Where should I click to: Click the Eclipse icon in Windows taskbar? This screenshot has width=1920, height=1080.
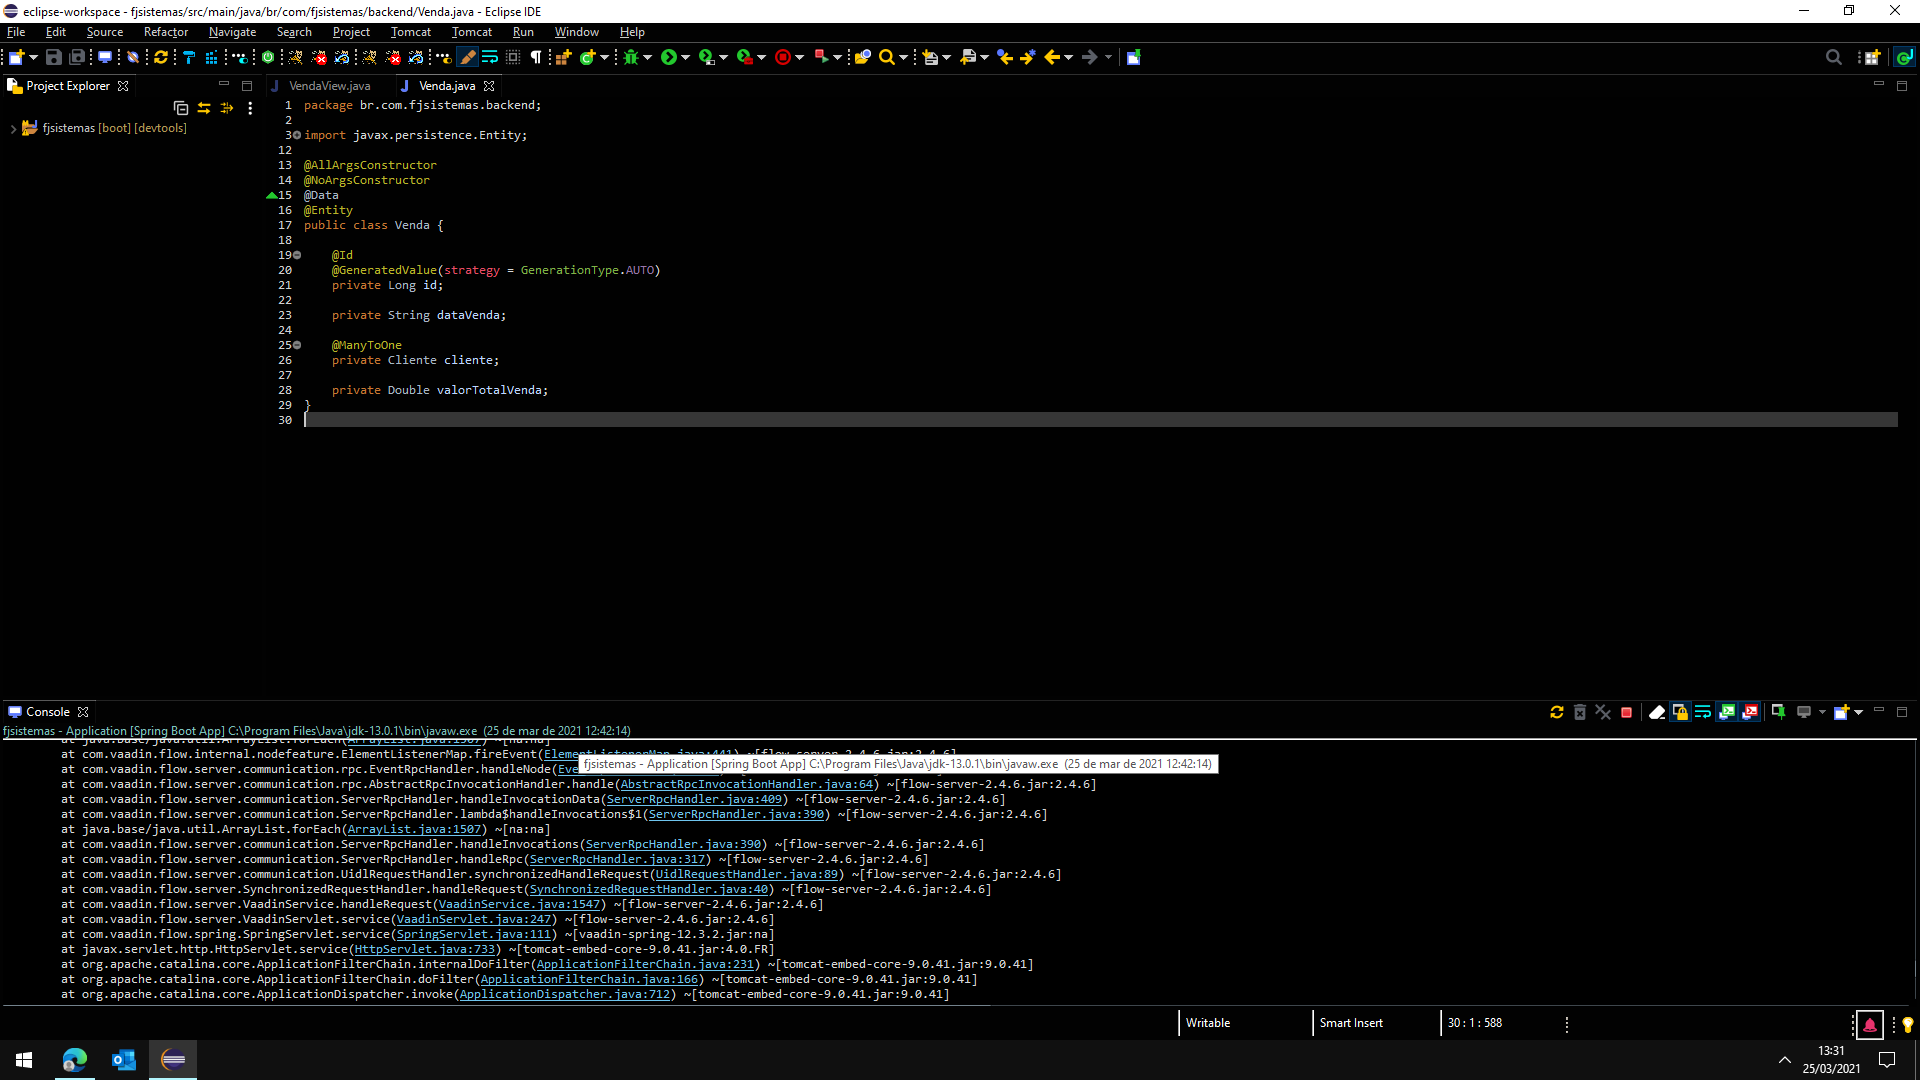click(x=173, y=1059)
